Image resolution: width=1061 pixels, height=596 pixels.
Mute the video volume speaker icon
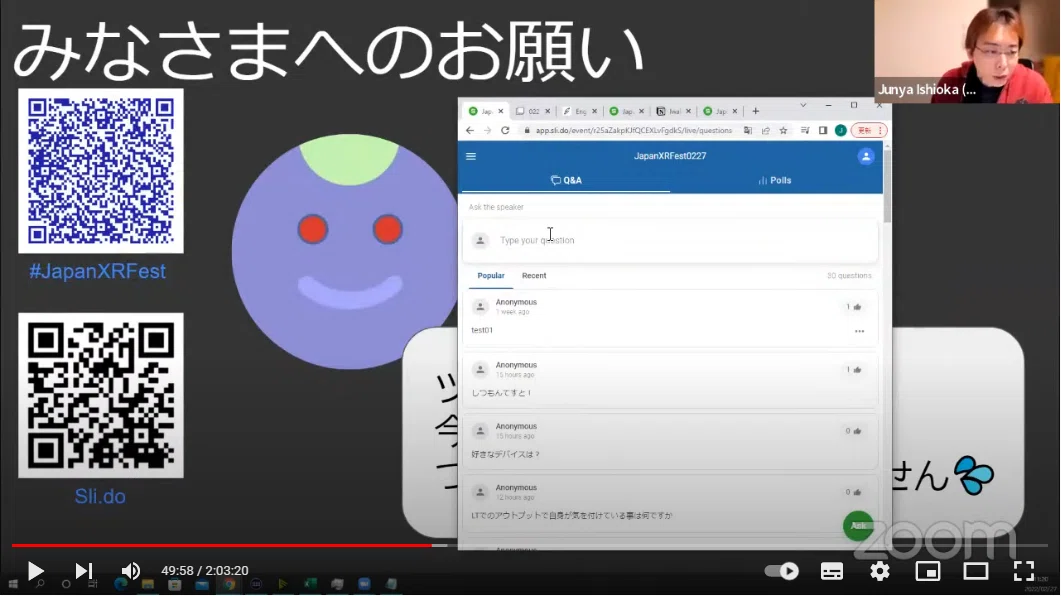pyautogui.click(x=130, y=571)
